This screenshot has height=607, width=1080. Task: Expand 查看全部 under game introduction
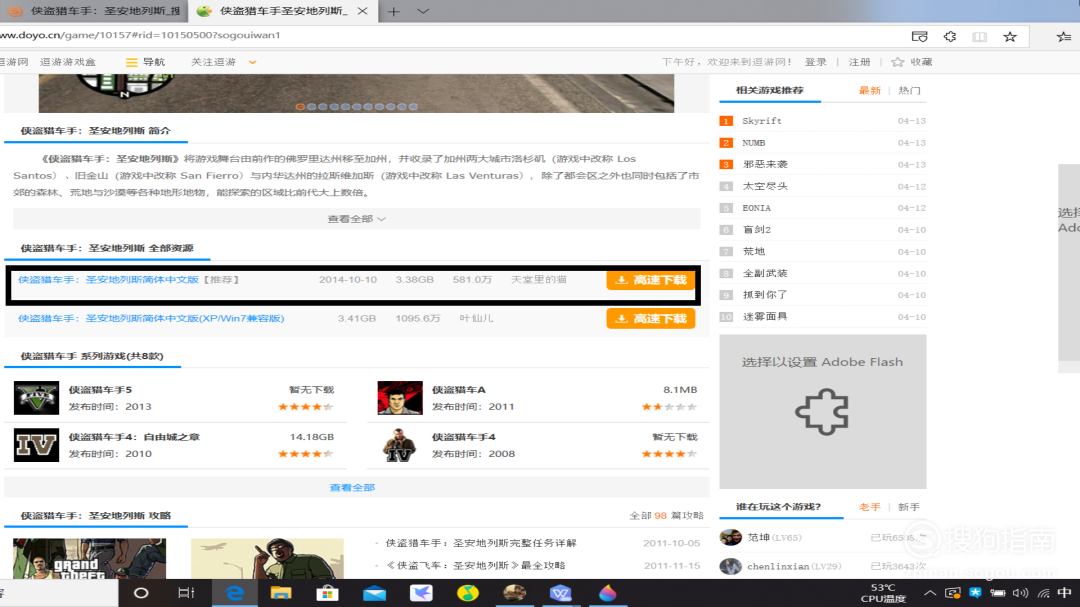(x=356, y=219)
